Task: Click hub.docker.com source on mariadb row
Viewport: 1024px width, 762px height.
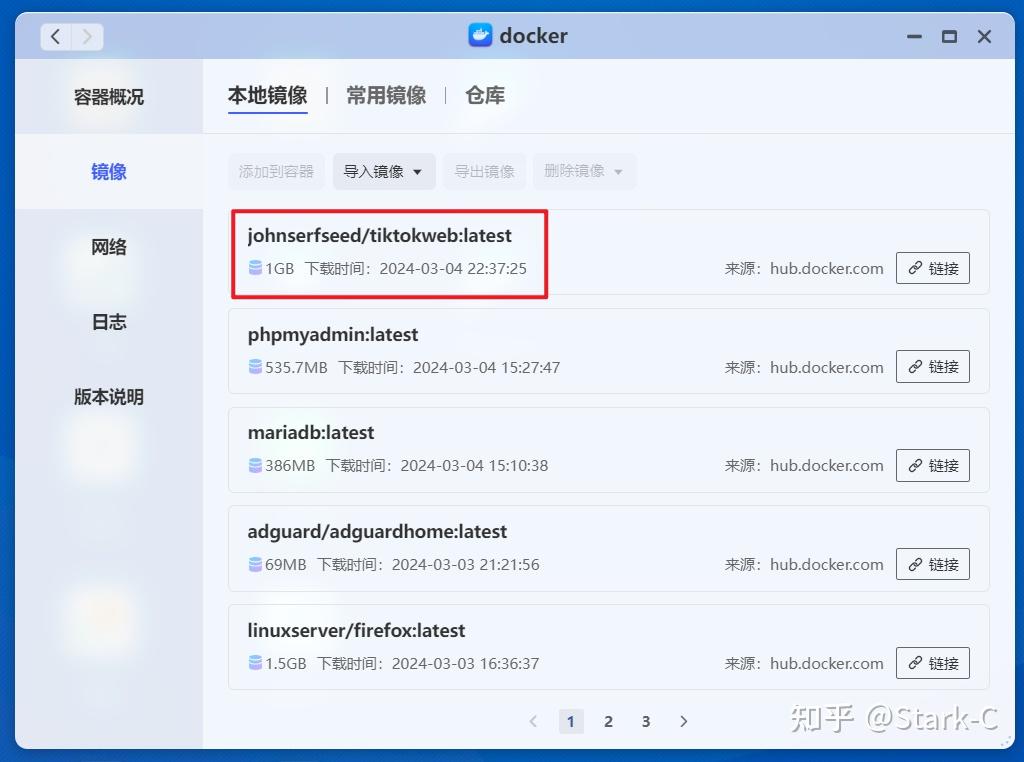Action: click(x=827, y=466)
